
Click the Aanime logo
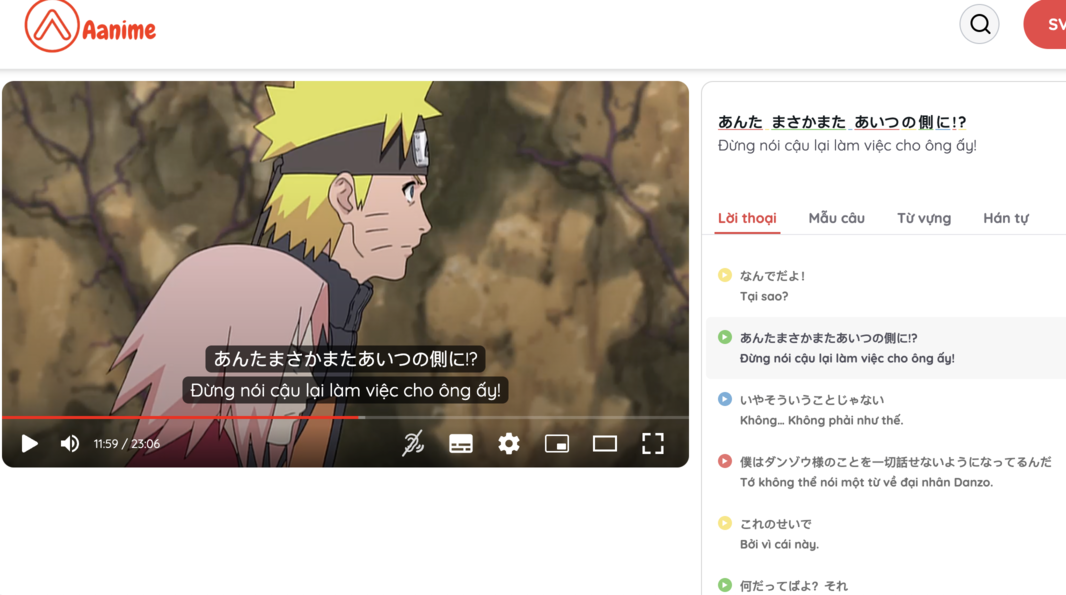[90, 27]
